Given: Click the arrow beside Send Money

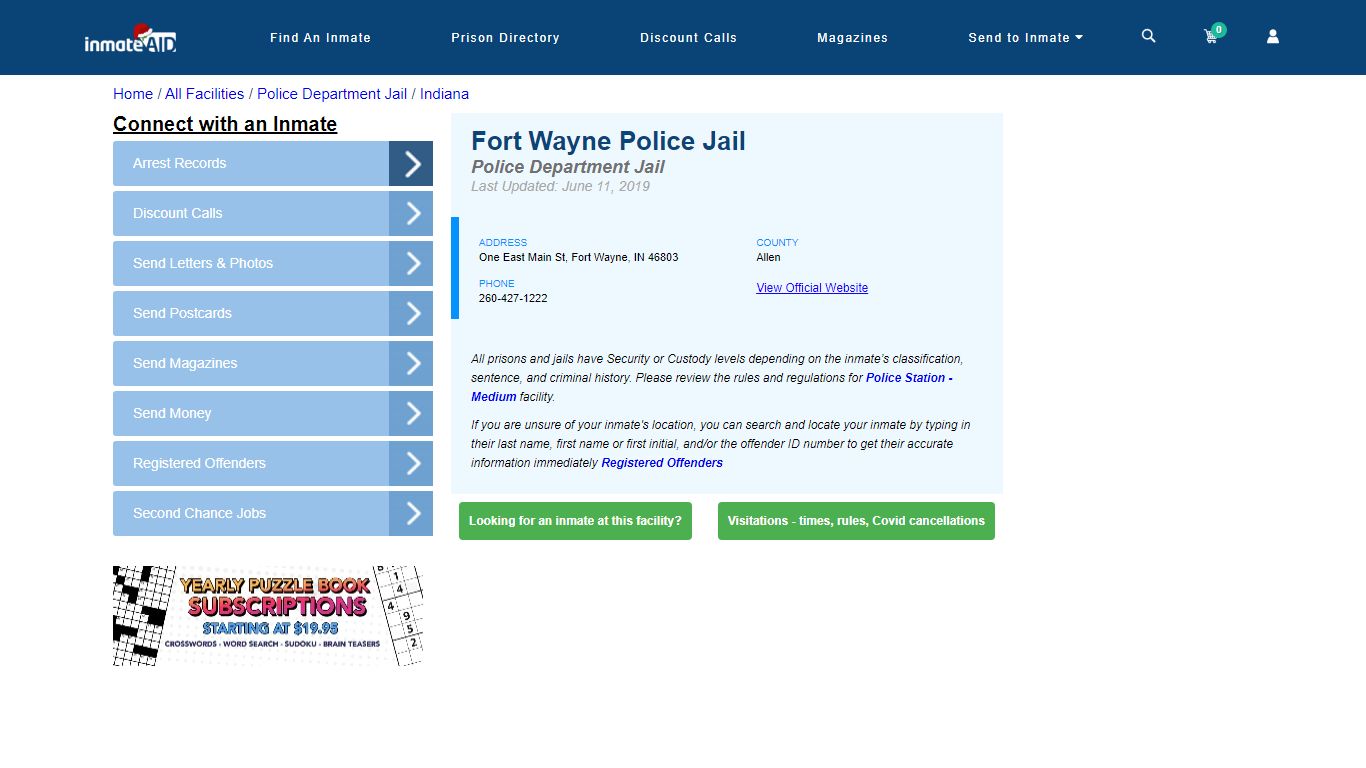Looking at the screenshot, I should point(411,414).
